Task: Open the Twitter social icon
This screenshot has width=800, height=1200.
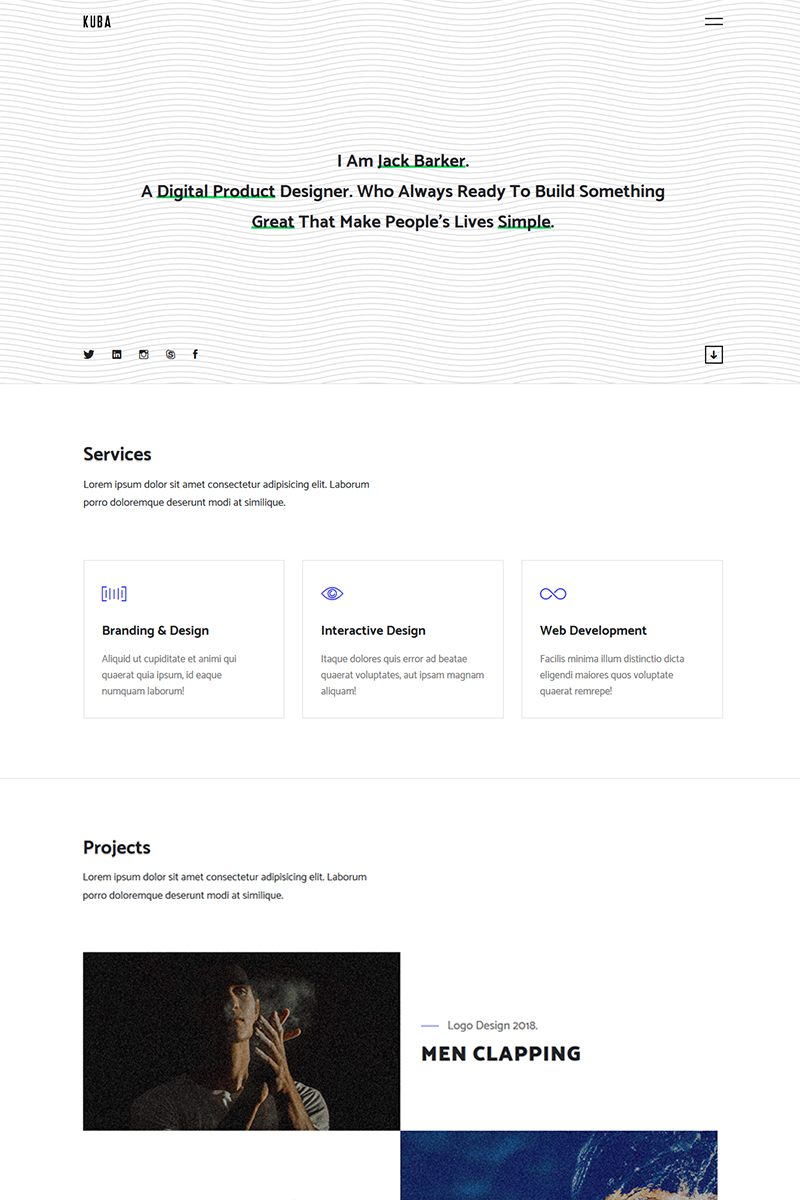Action: [x=88, y=354]
